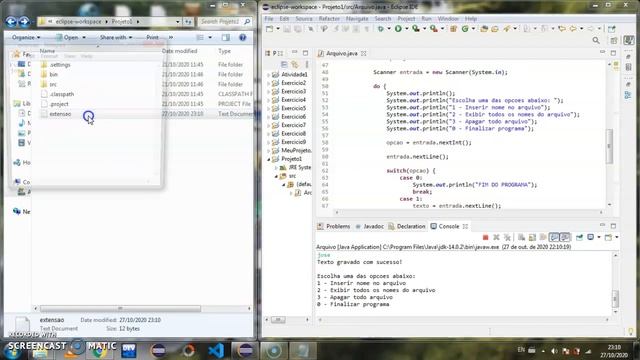Click the New file icon in Eclipse toolbar

click(269, 29)
